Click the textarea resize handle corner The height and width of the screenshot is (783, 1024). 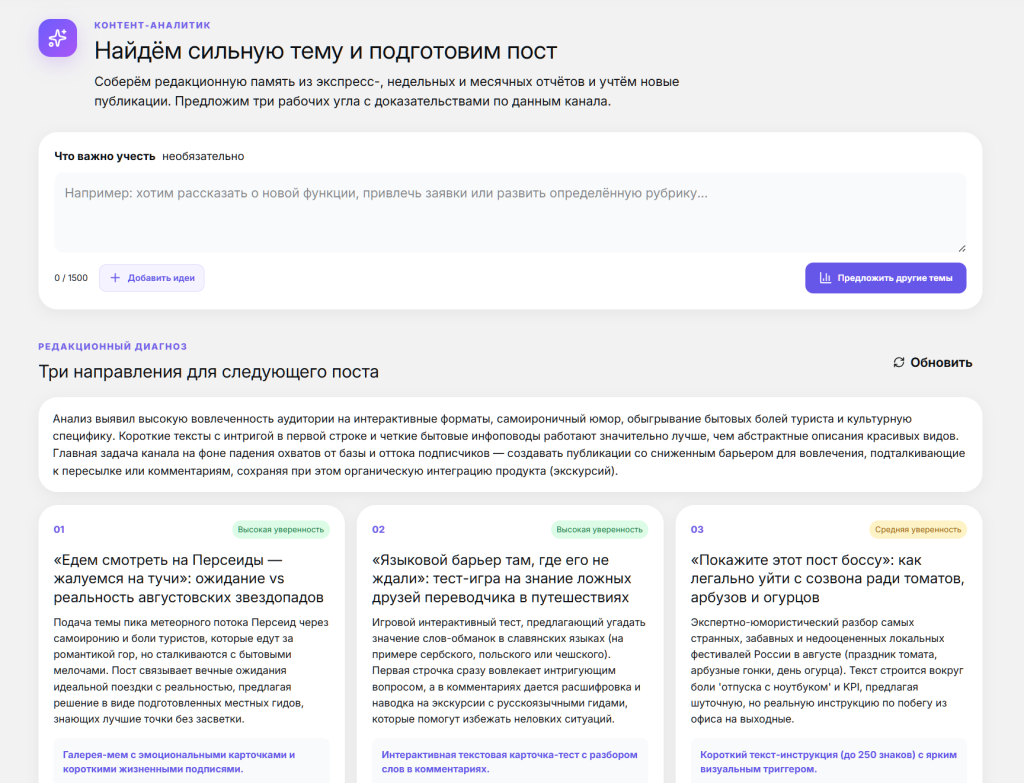(x=961, y=248)
